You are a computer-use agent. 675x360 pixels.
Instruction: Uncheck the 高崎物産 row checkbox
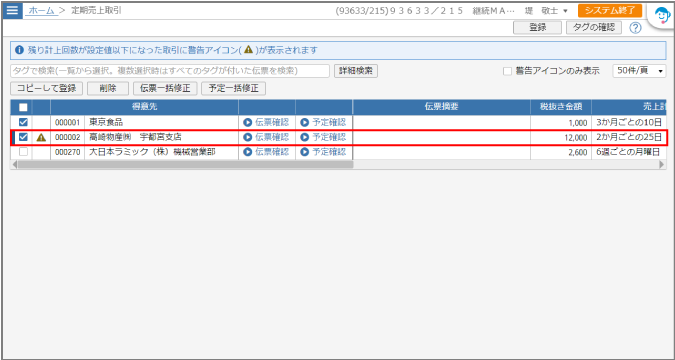tap(23, 137)
